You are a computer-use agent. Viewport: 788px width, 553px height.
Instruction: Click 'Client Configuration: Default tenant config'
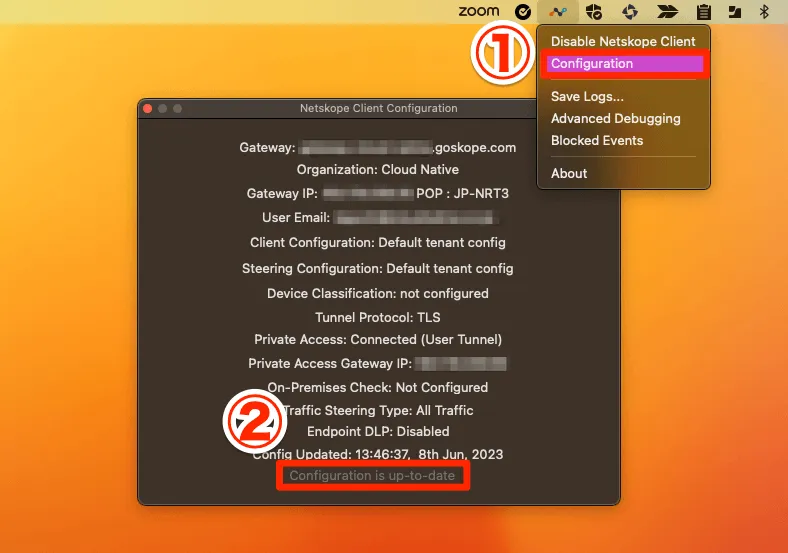[x=377, y=242]
